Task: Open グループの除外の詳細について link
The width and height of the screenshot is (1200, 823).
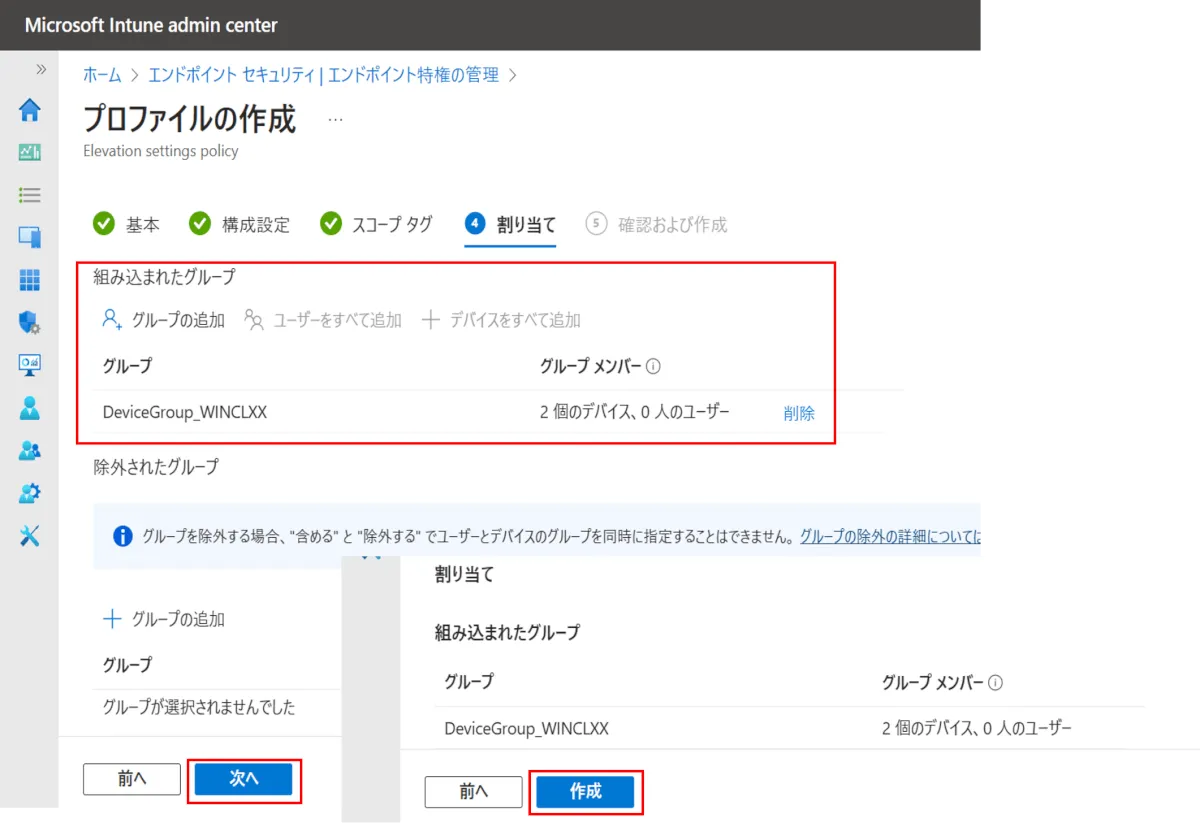Action: (890, 537)
